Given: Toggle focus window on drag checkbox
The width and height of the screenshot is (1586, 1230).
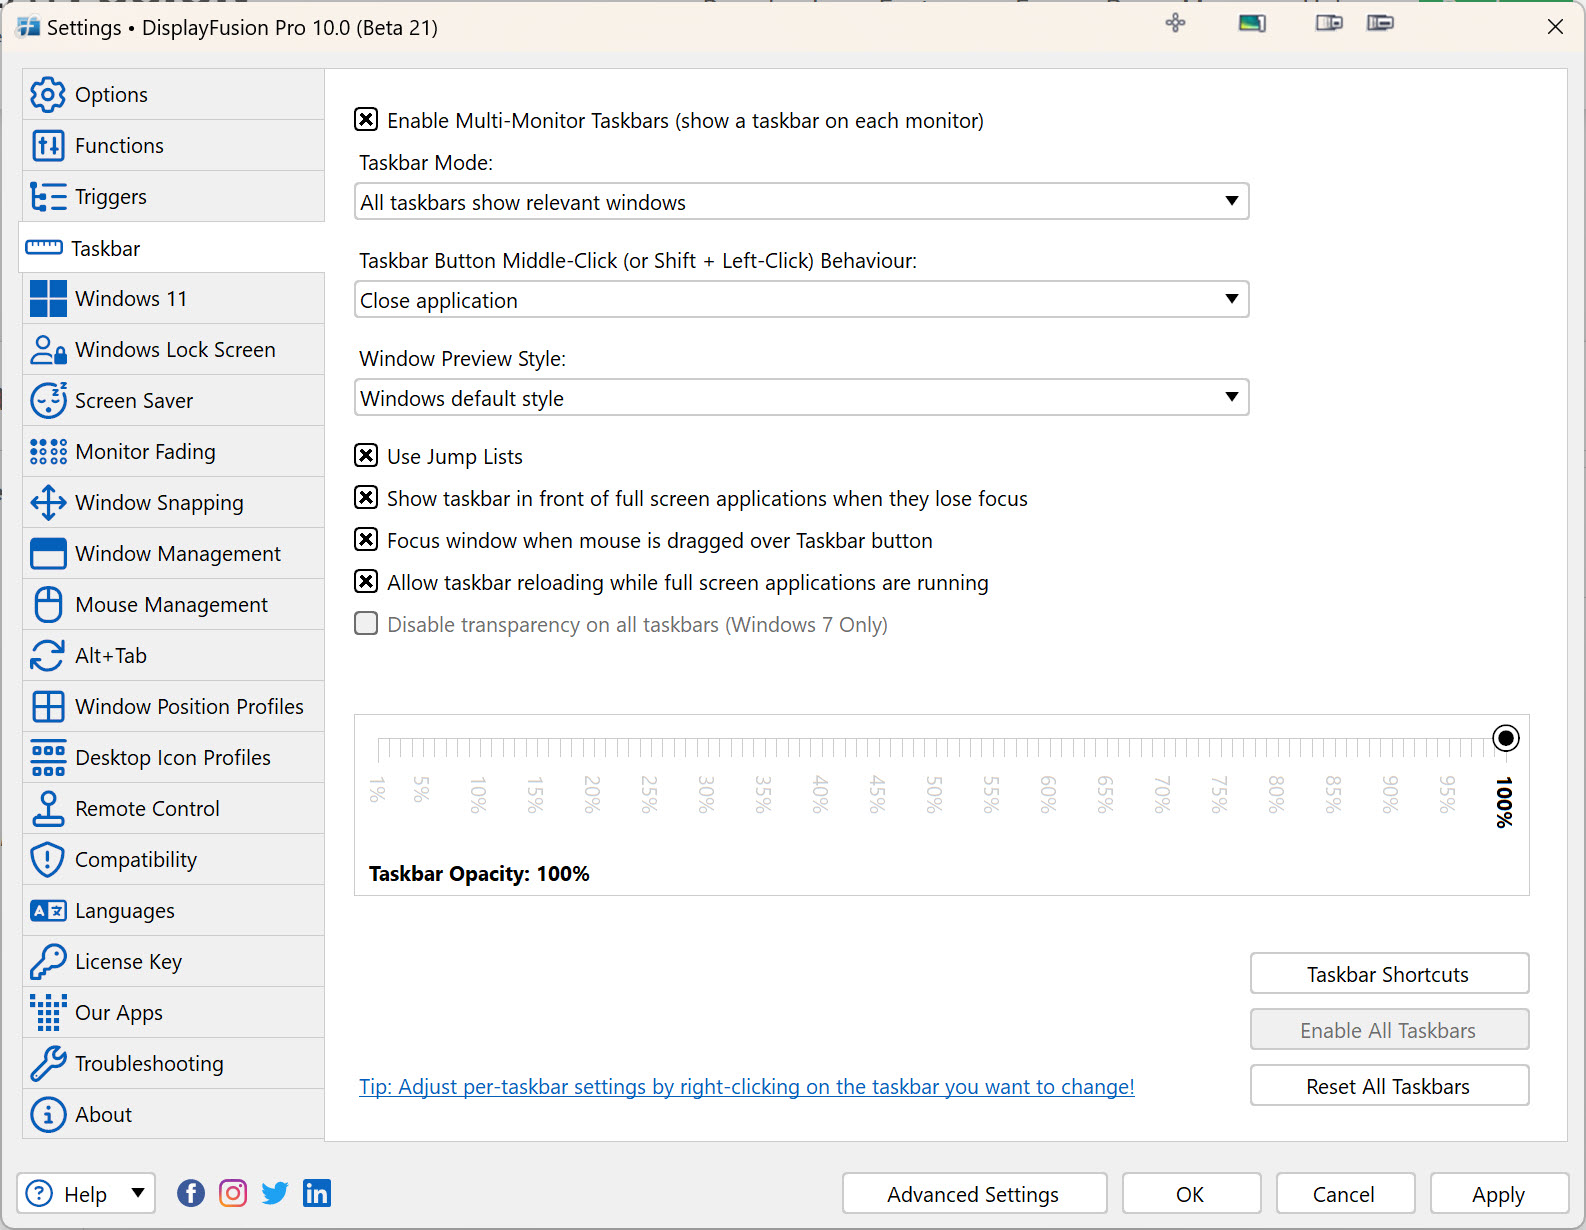Looking at the screenshot, I should [366, 540].
